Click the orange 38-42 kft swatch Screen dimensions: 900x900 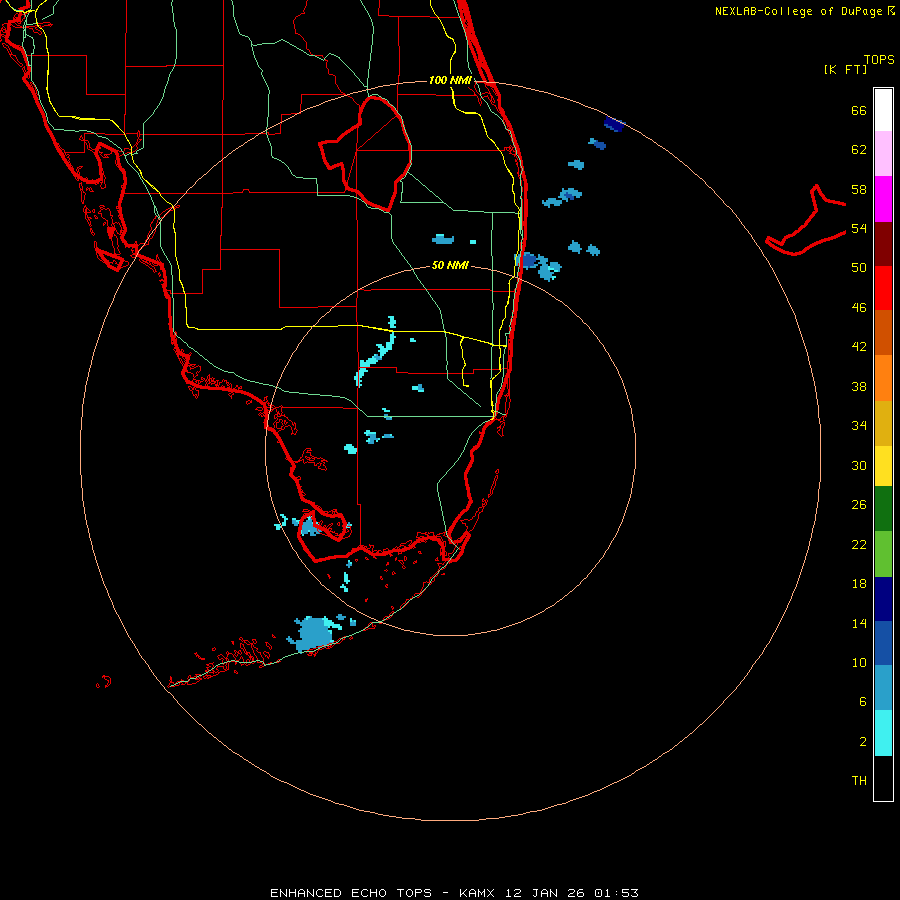[883, 378]
